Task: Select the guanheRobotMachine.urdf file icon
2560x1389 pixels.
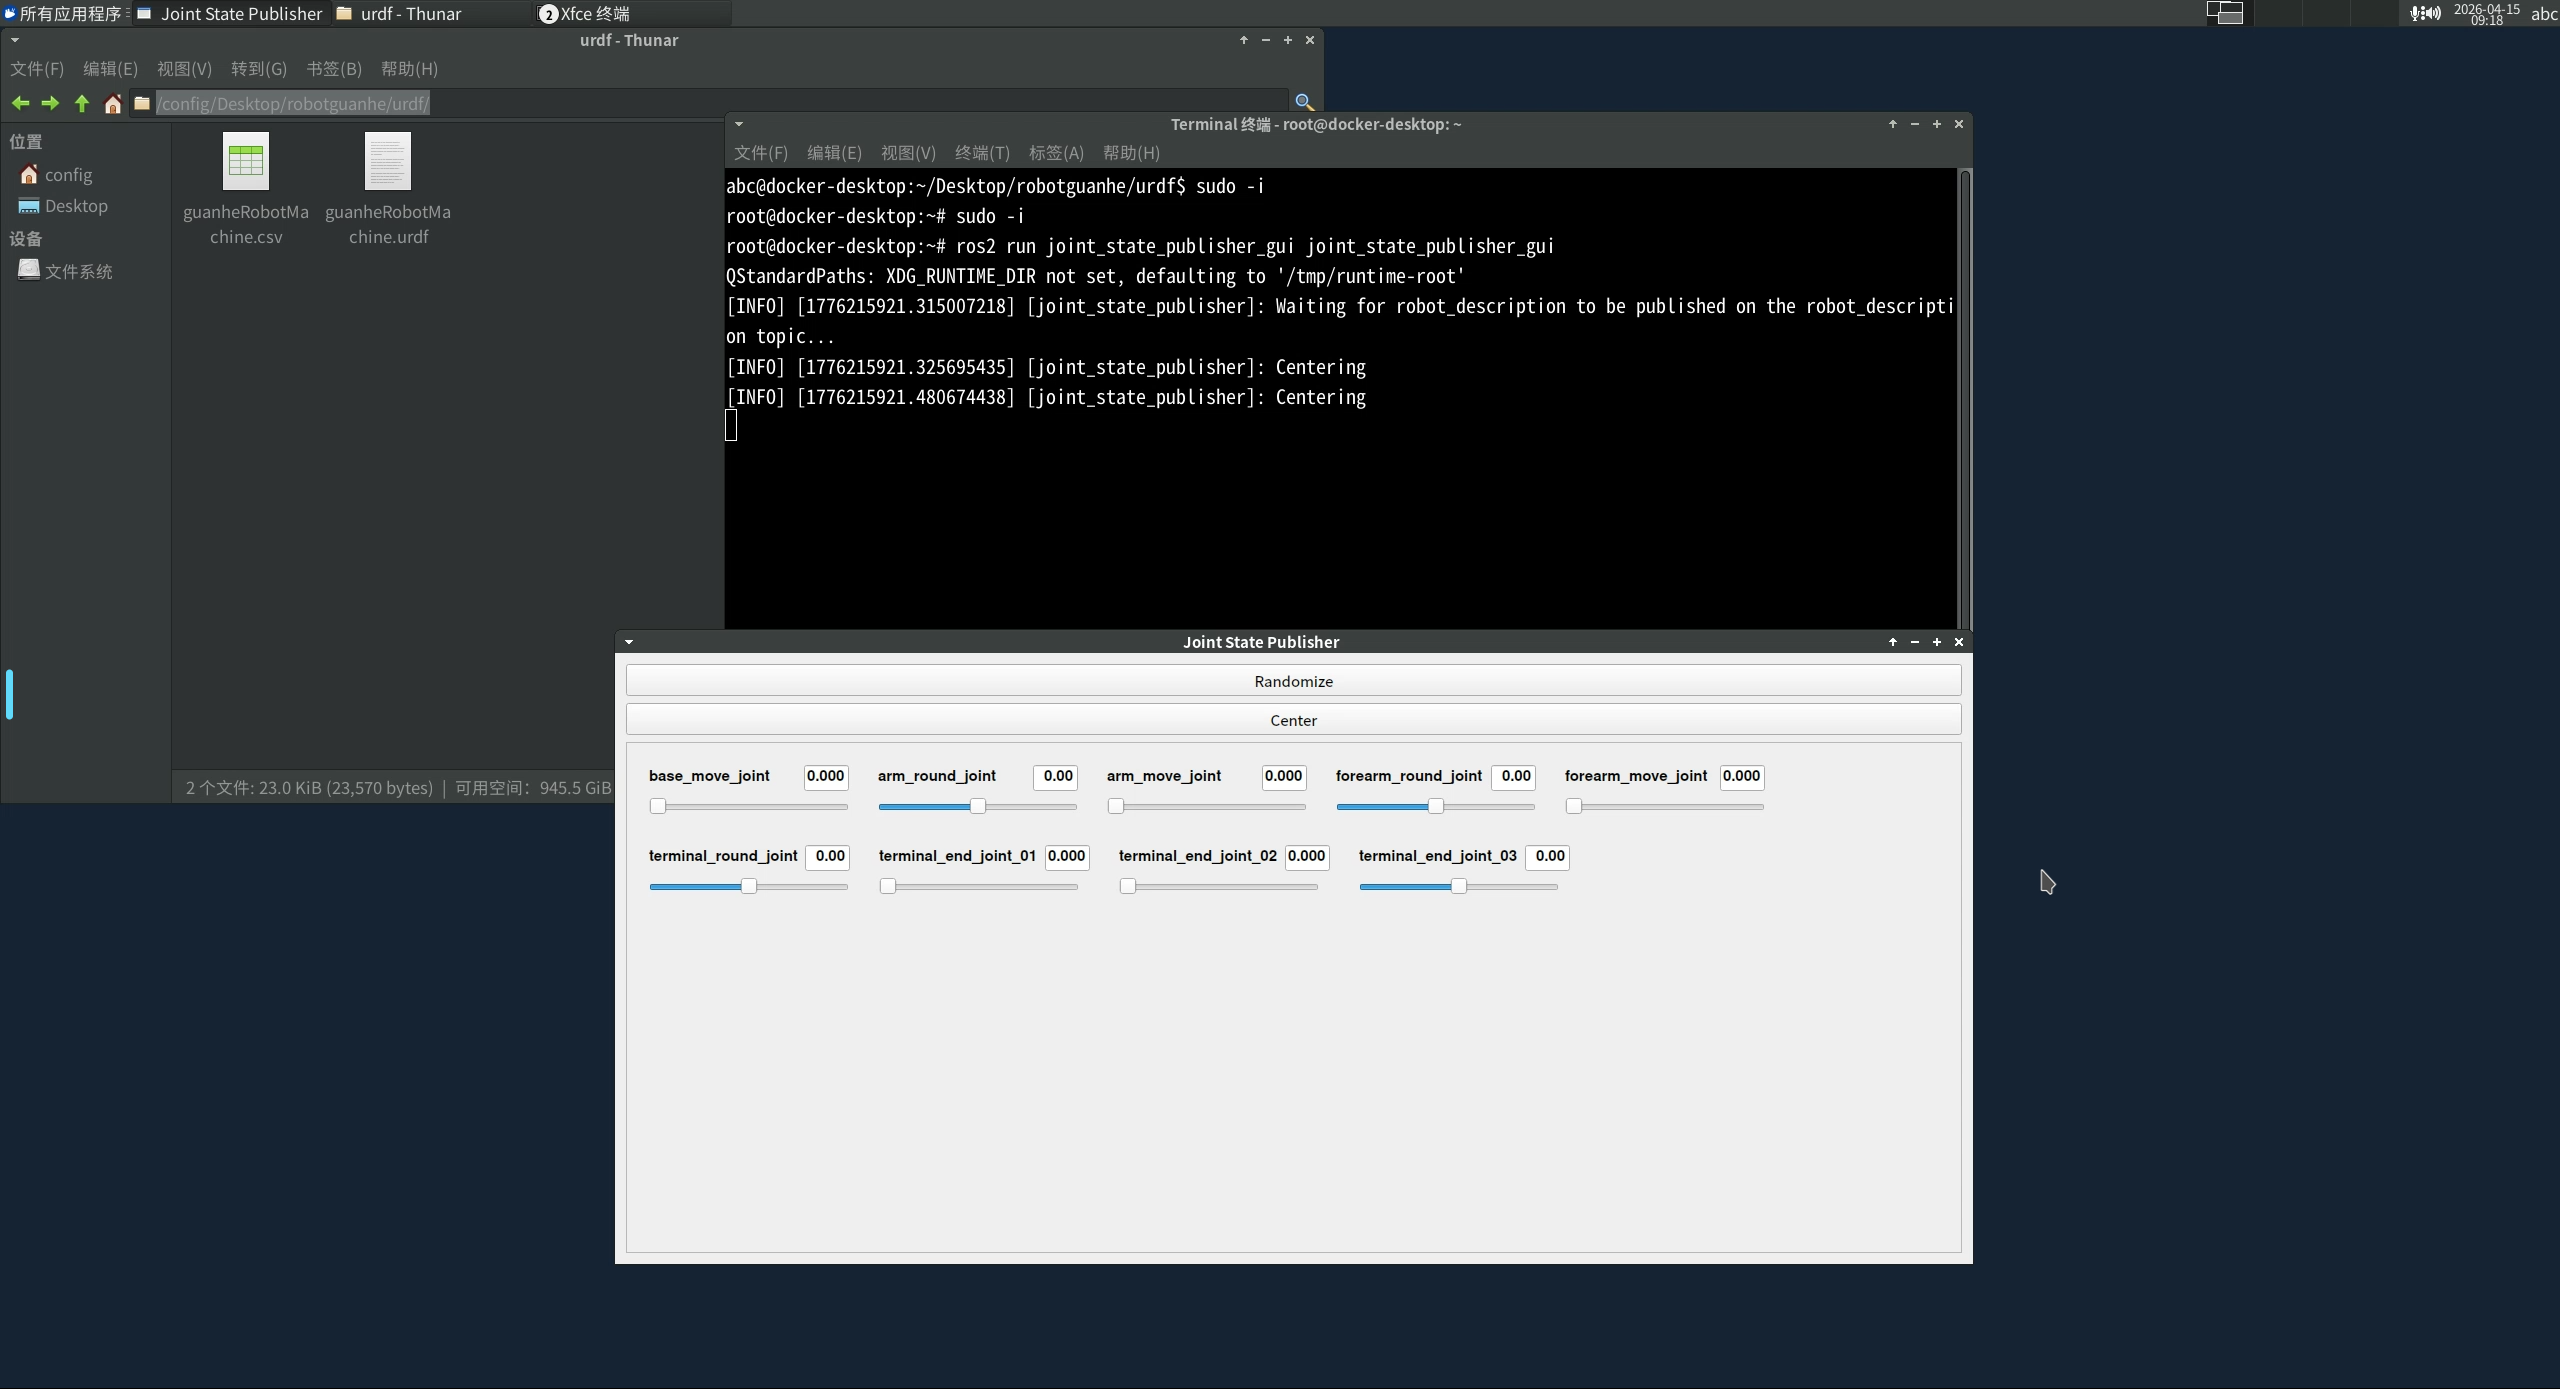Action: (388, 161)
